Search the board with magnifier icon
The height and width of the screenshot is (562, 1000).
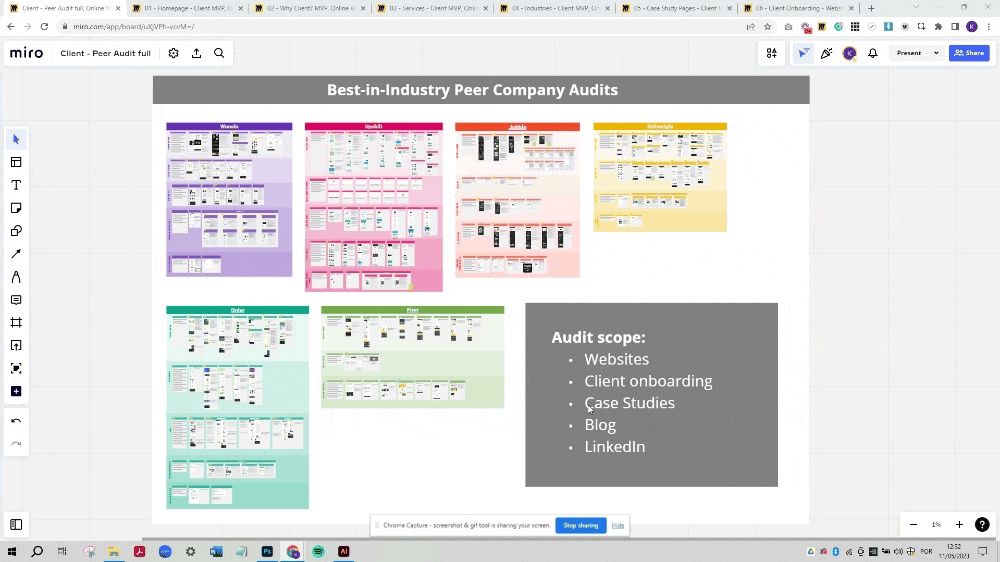219,53
